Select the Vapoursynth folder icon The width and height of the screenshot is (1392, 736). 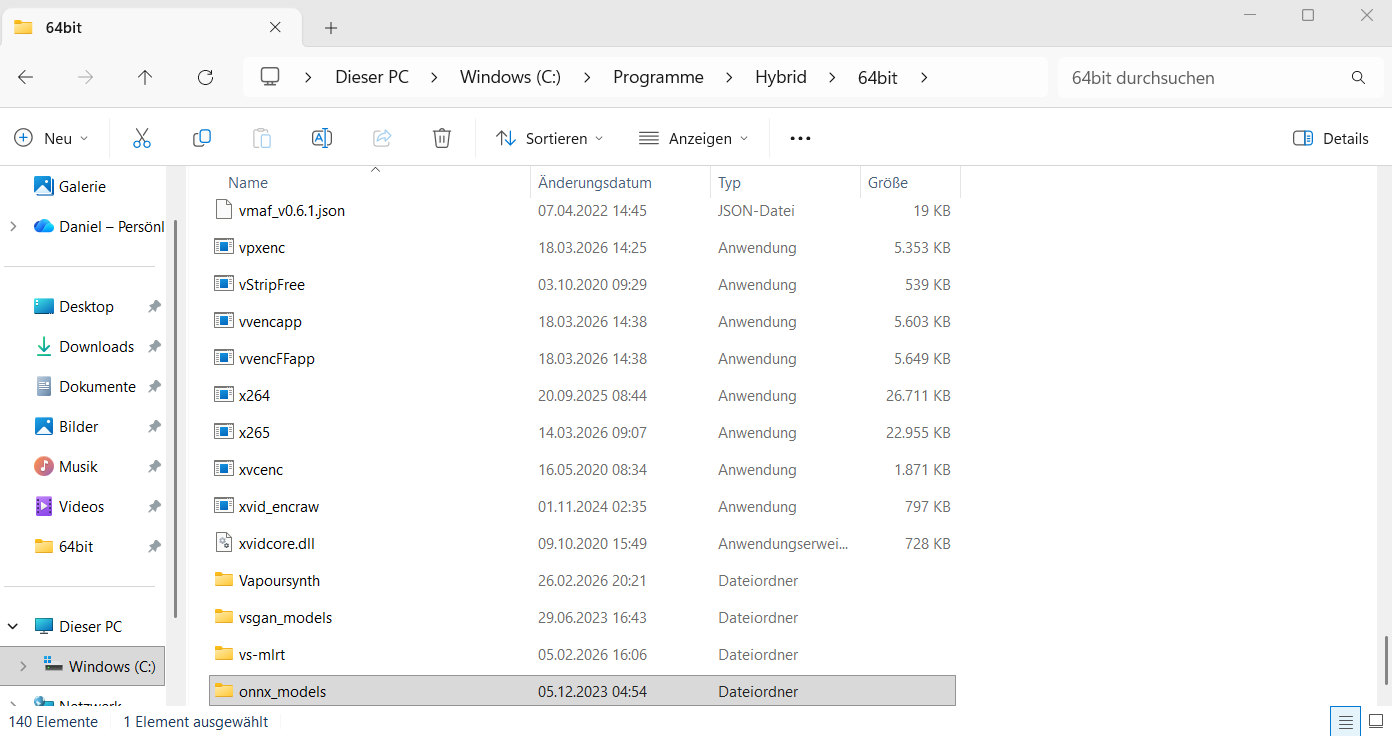pyautogui.click(x=224, y=580)
